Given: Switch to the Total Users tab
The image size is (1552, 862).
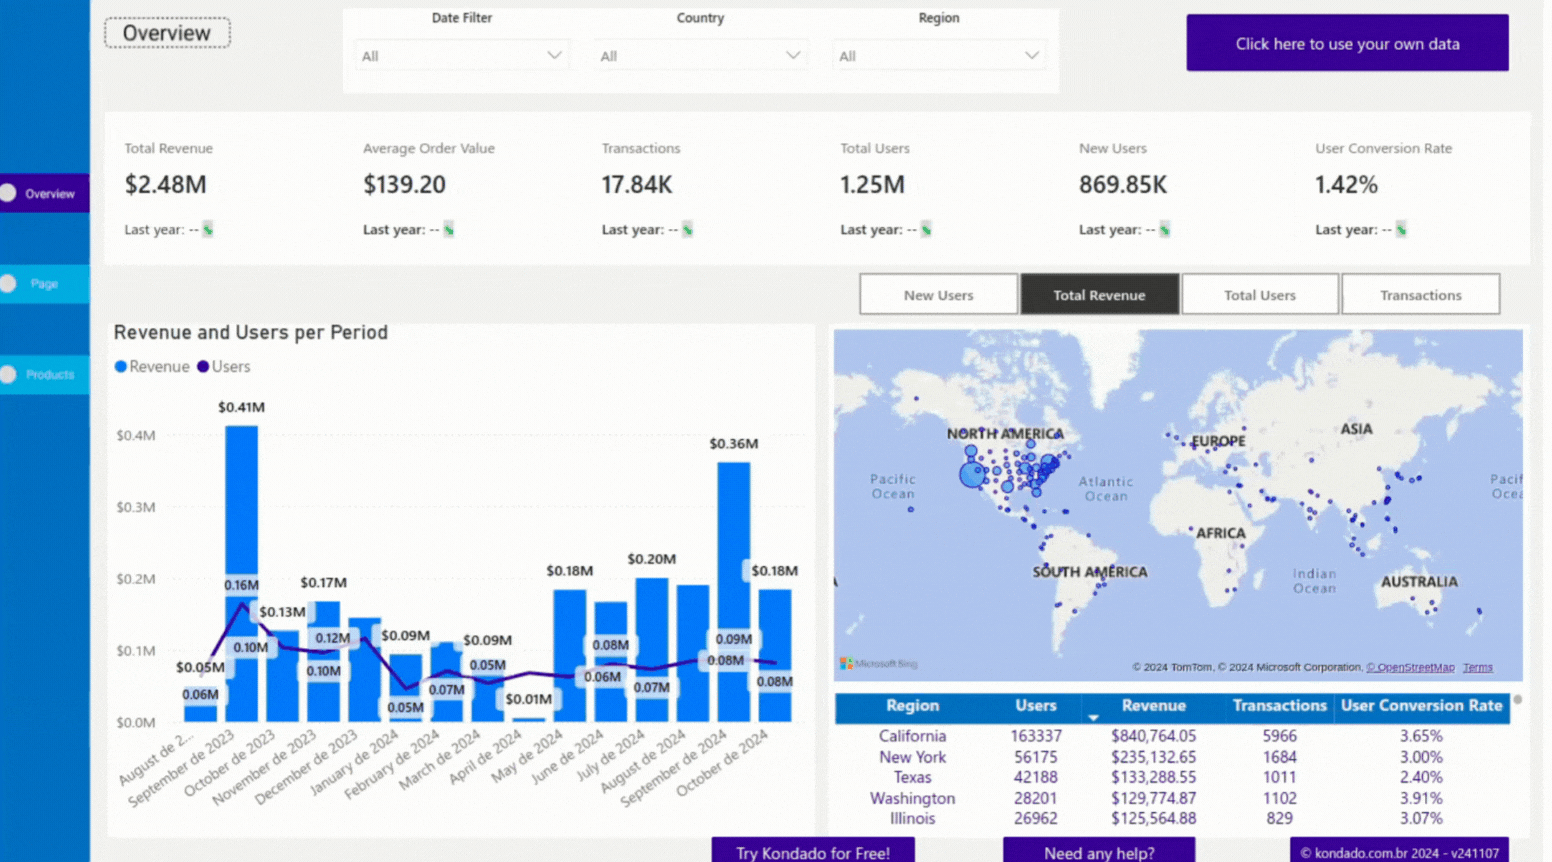Looking at the screenshot, I should pos(1259,294).
